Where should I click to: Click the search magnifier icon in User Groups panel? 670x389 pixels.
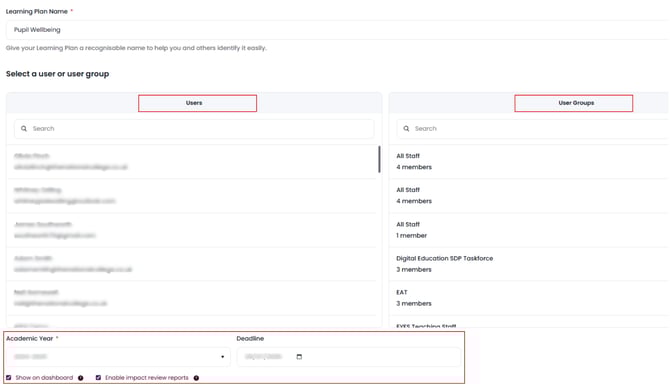(406, 129)
